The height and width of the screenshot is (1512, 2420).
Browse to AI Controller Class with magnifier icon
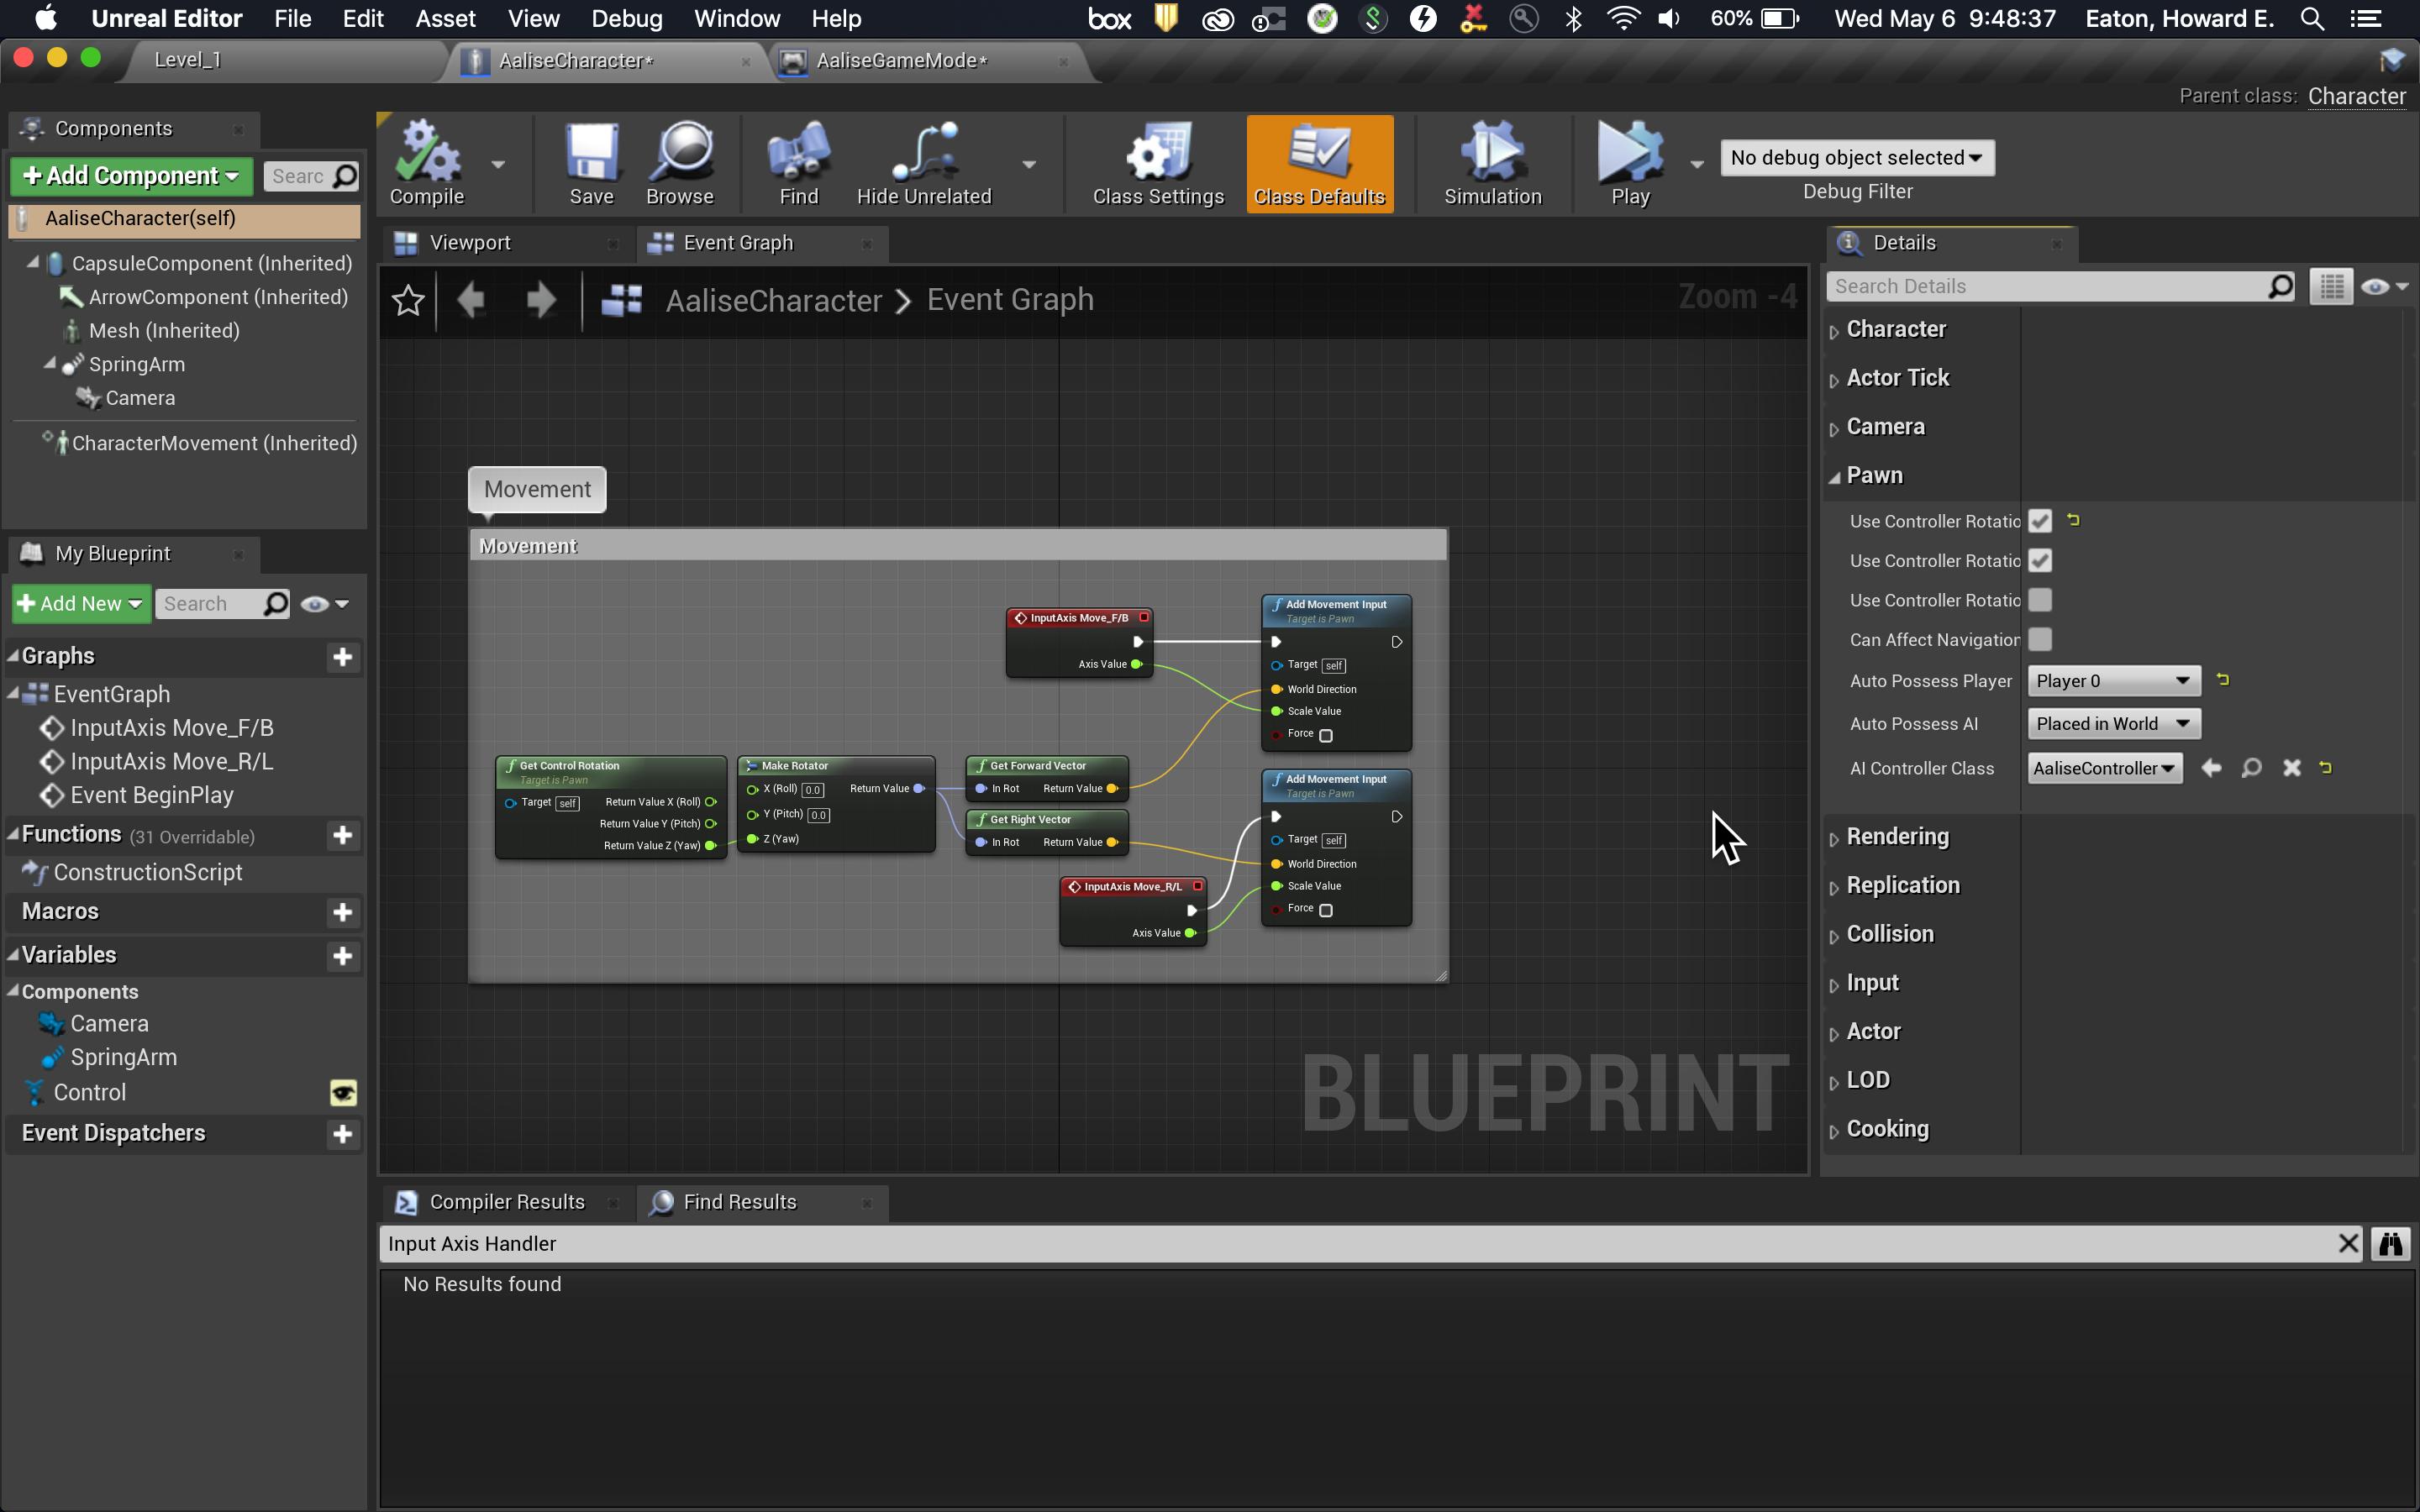(x=2251, y=768)
